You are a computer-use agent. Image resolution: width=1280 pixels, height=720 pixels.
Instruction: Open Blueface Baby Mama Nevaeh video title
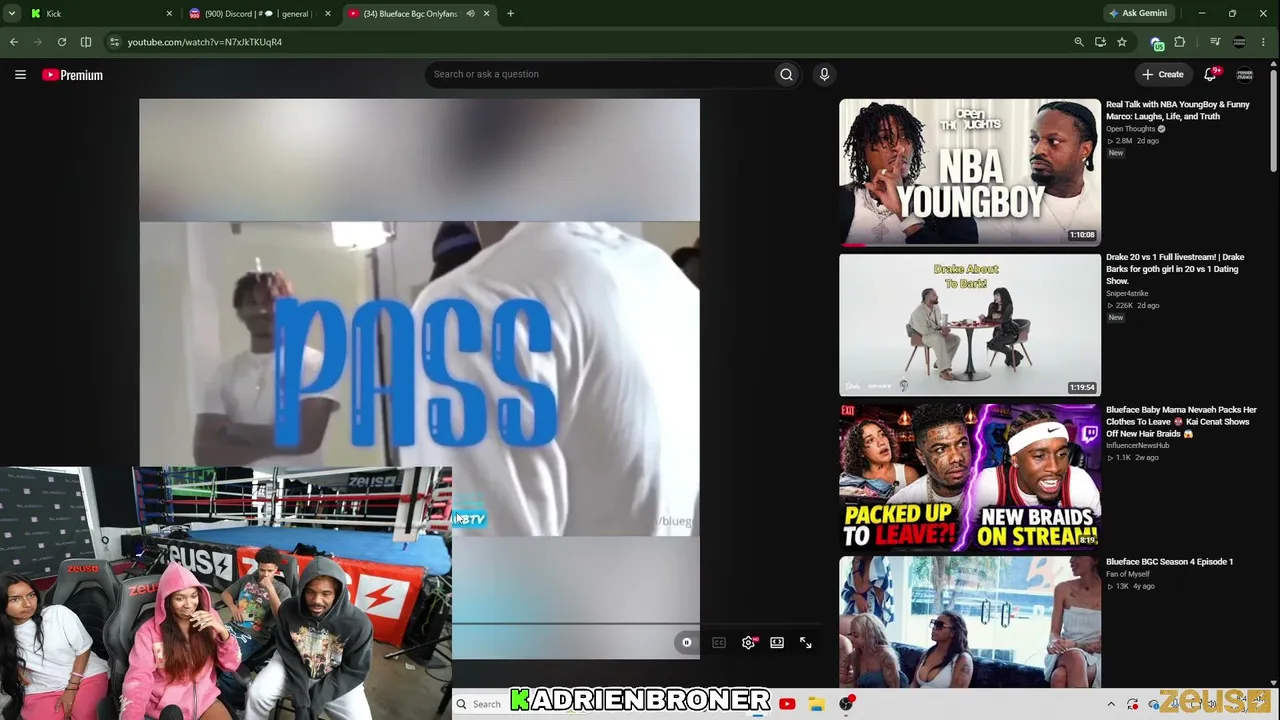click(1181, 422)
